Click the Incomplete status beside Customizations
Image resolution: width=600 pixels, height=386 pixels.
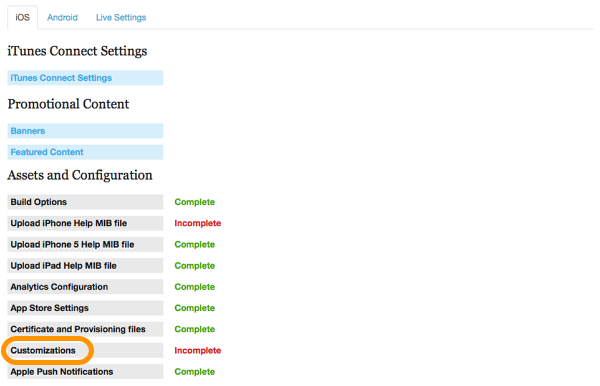coord(197,350)
